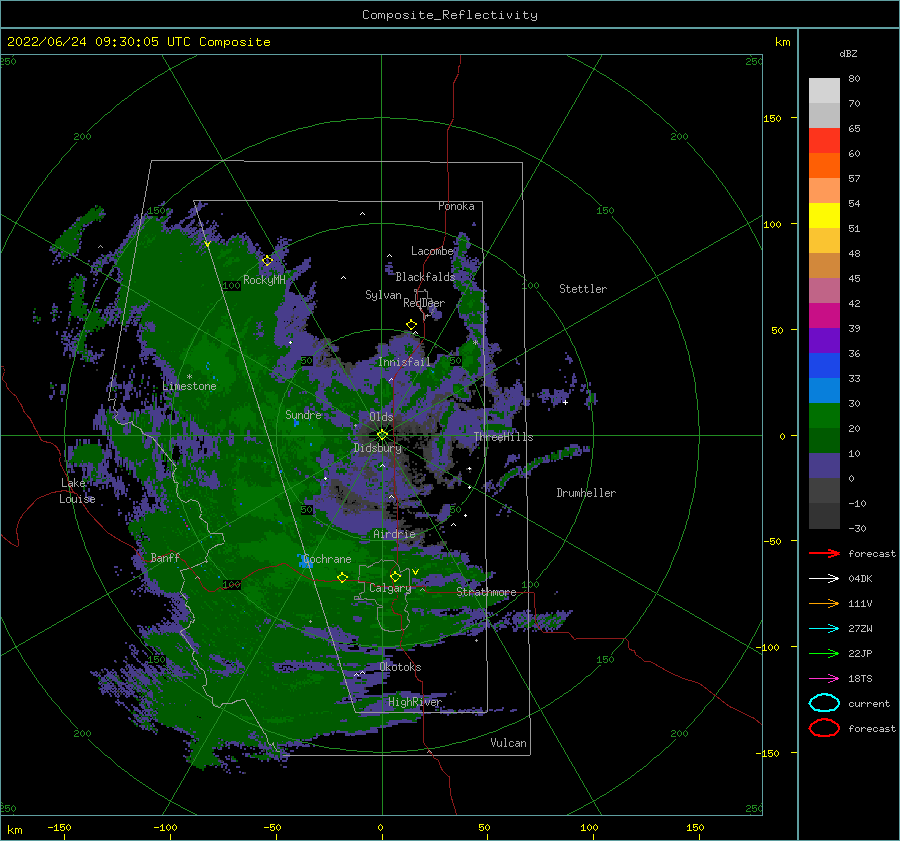Click the yellow 150 tick label on the right axis

(x=772, y=118)
